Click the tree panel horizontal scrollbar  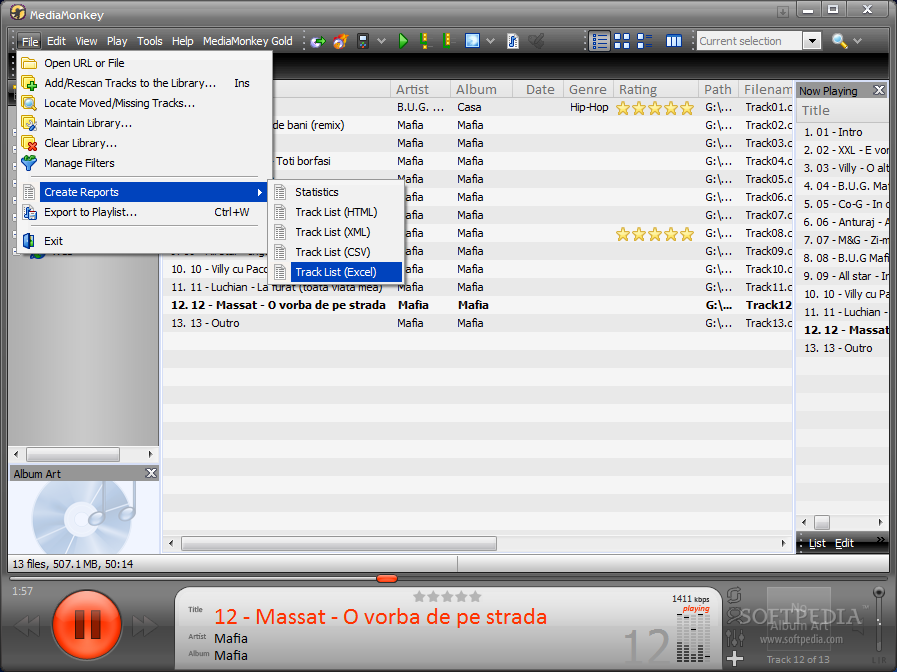click(73, 455)
